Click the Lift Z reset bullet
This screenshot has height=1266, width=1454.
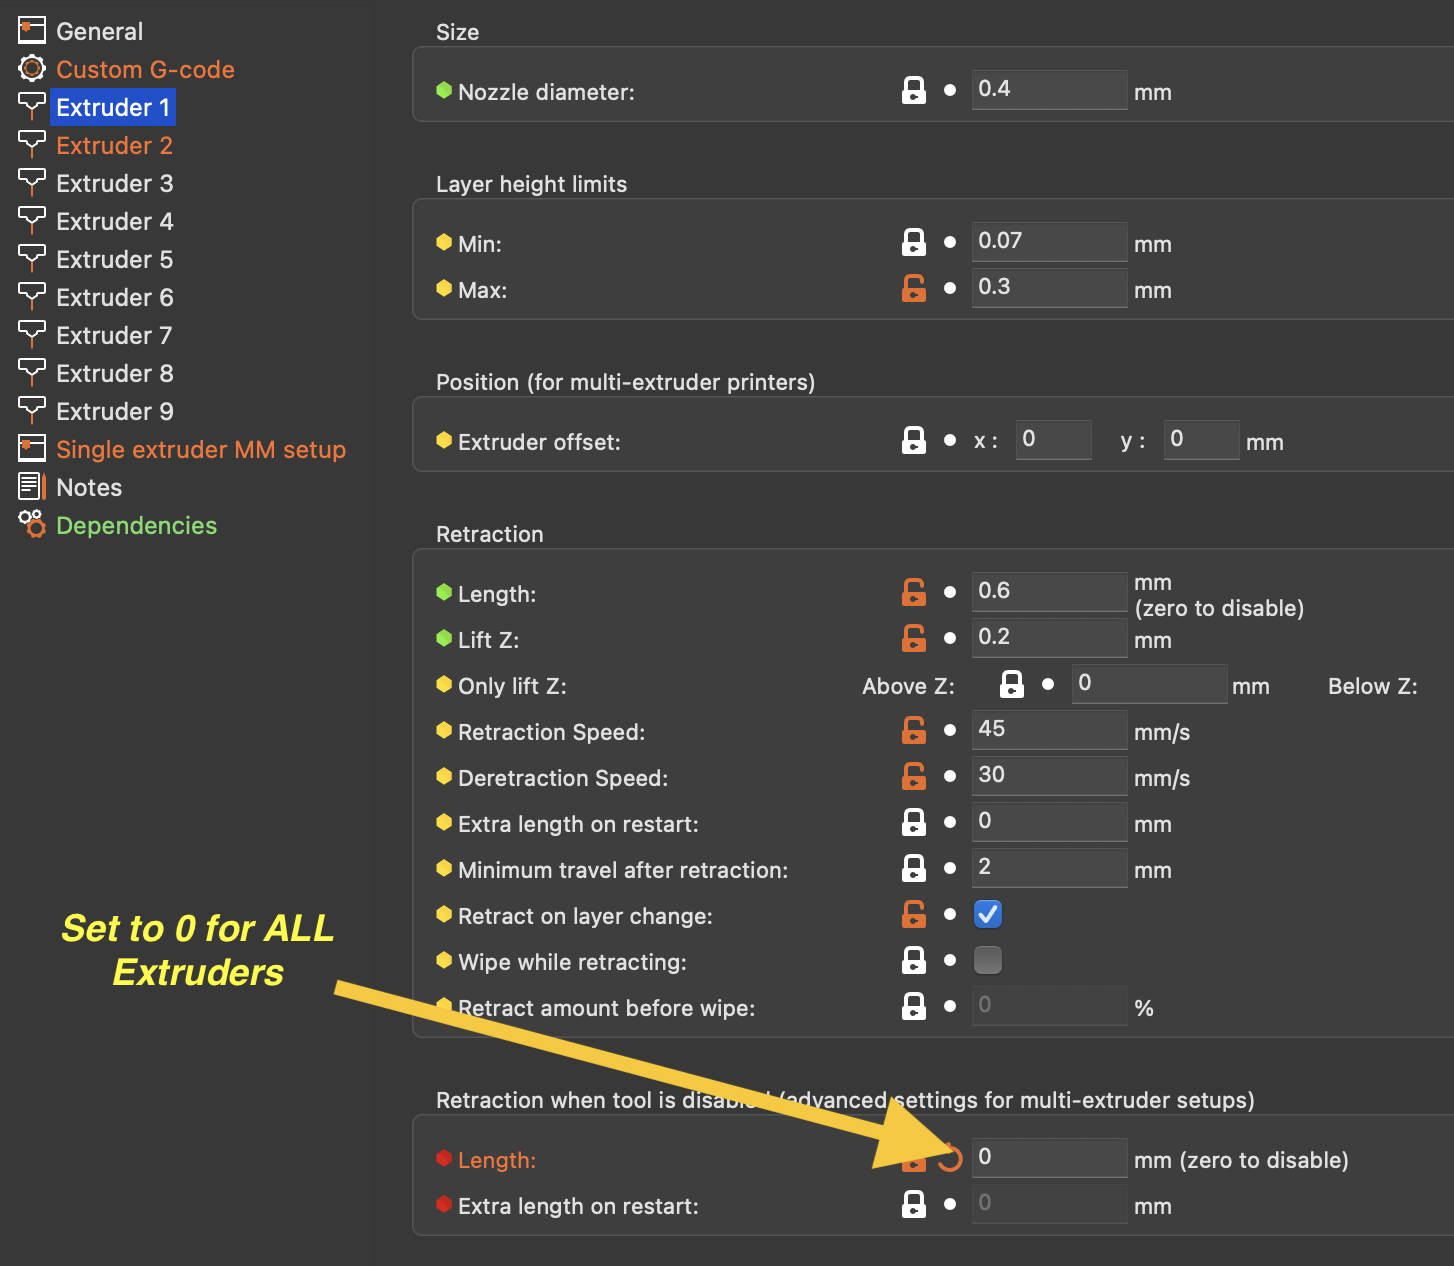[950, 638]
